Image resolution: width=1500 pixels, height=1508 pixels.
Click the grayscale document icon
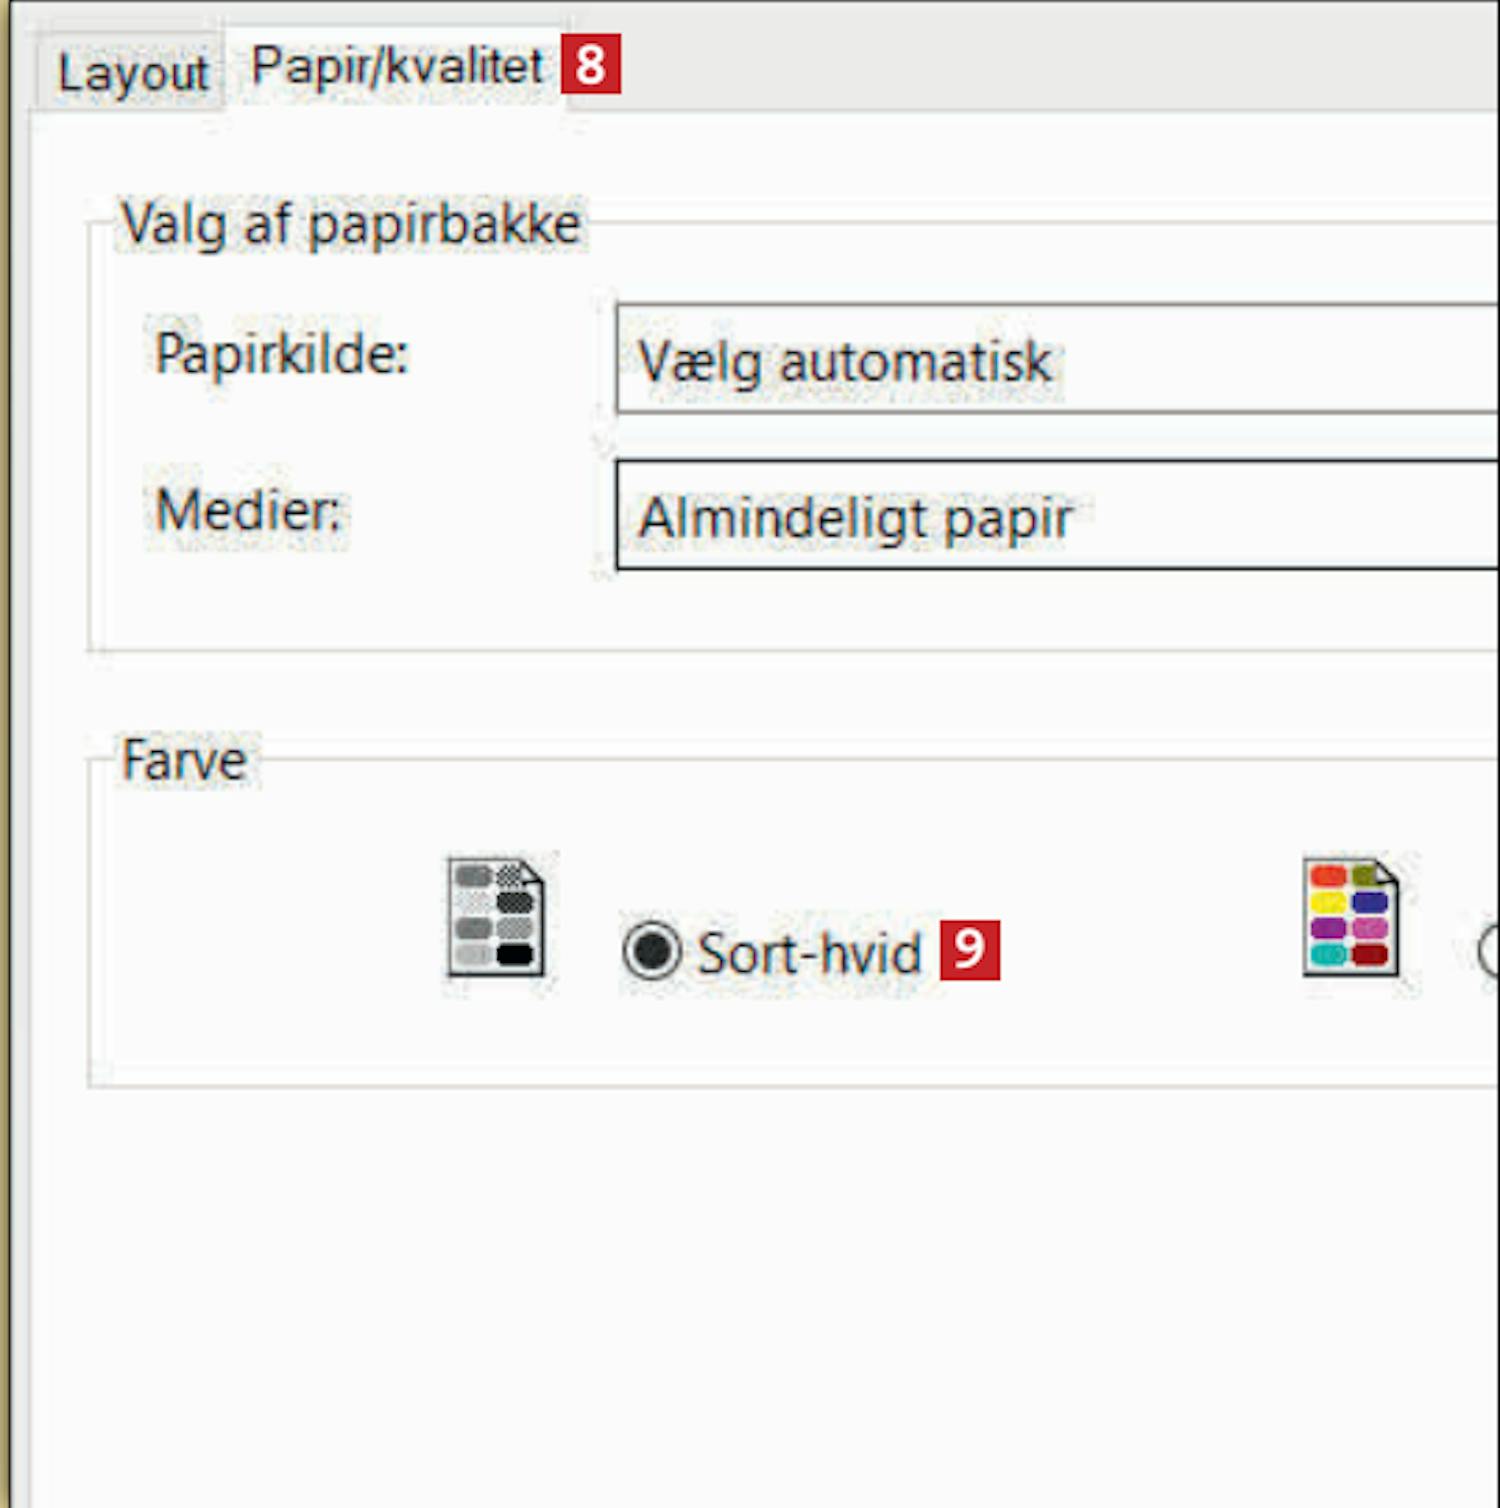[x=496, y=917]
